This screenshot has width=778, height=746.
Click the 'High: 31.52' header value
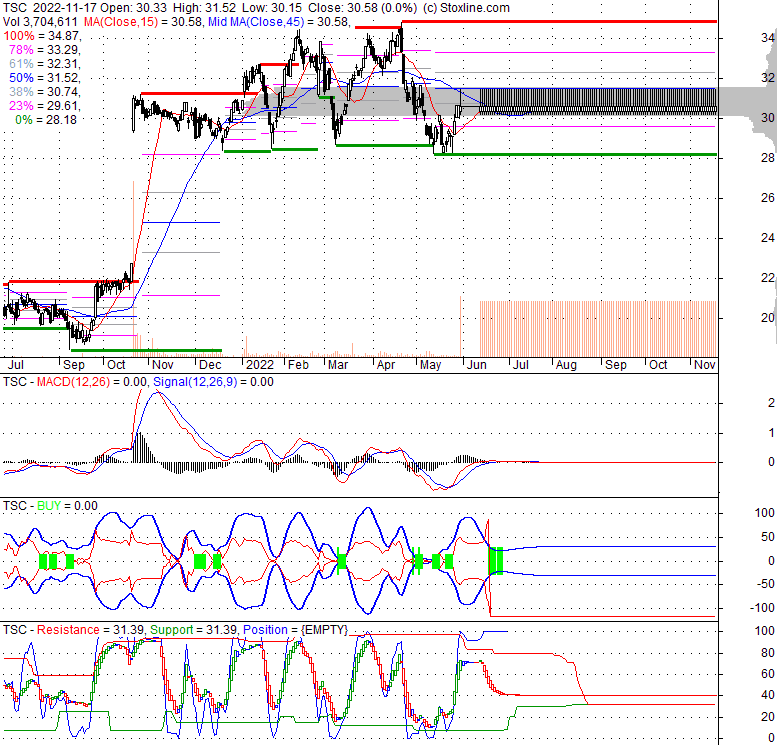(x=204, y=8)
